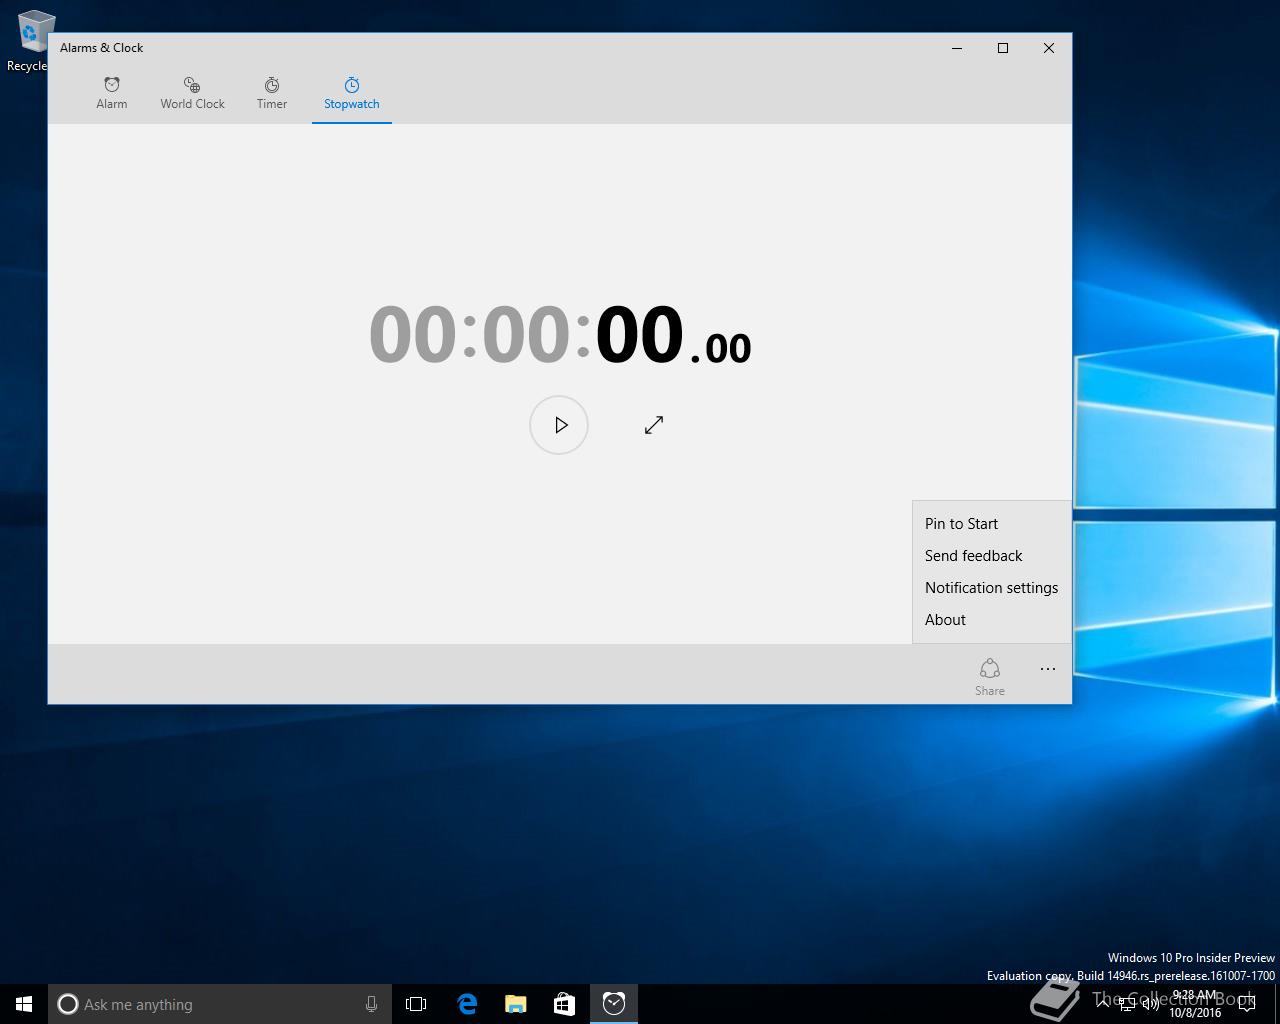The width and height of the screenshot is (1280, 1024).
Task: Maximize the Alarms & Clock window
Action: (1003, 48)
